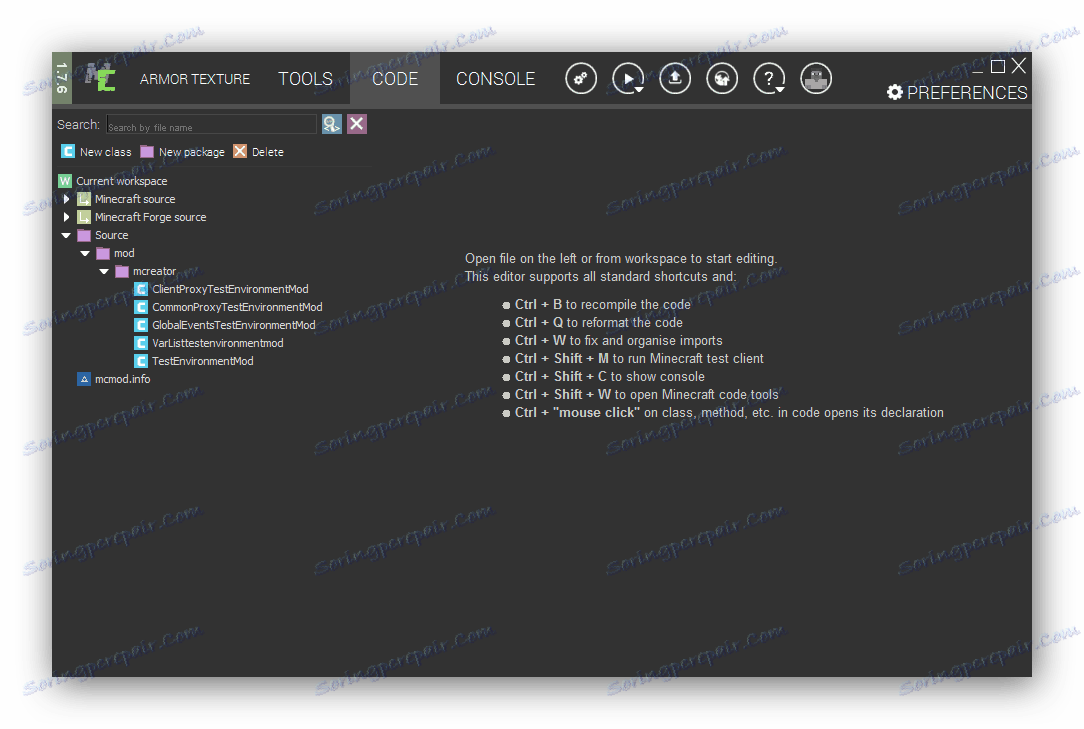Click class icon beside VarListtestenvironmentmod
The image size is (1084, 729).
coord(141,343)
